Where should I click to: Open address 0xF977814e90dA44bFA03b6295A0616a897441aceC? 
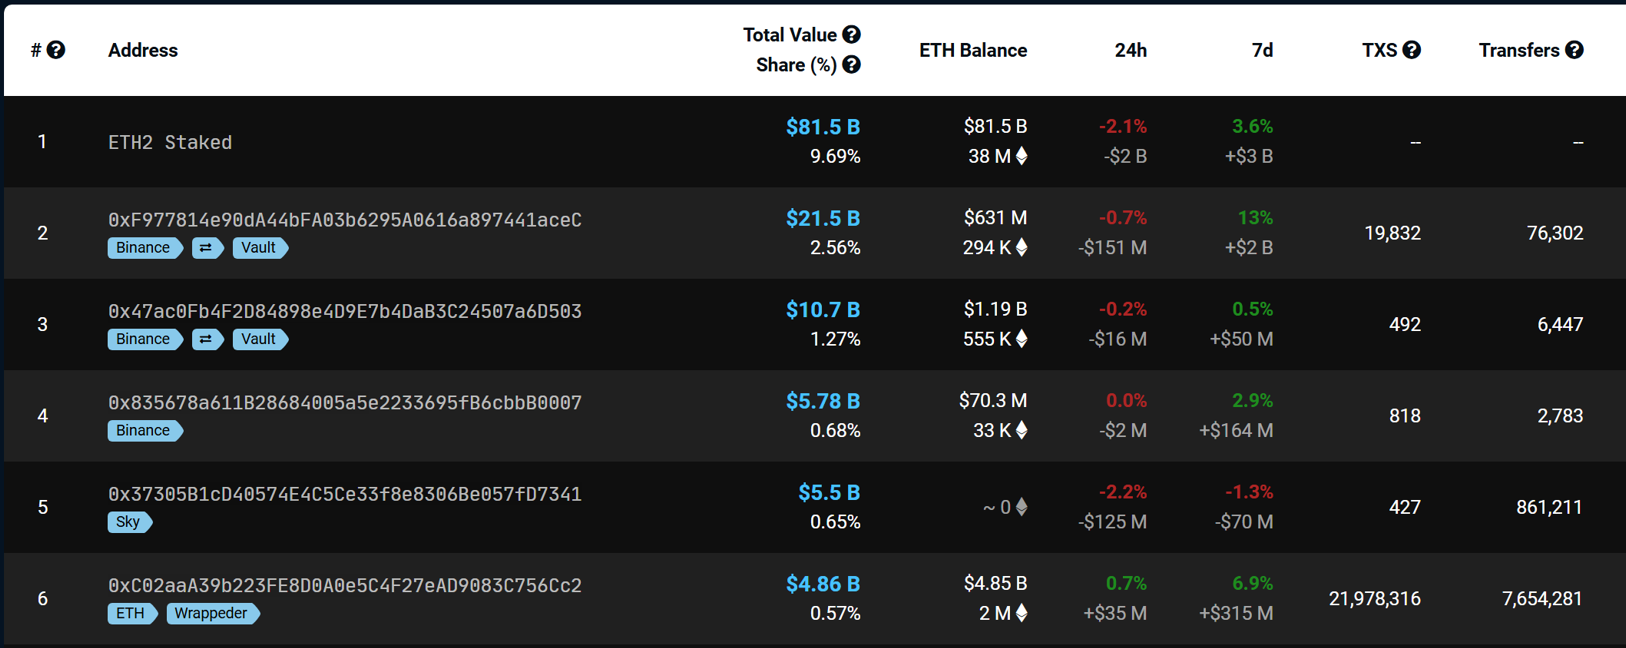coord(344,220)
